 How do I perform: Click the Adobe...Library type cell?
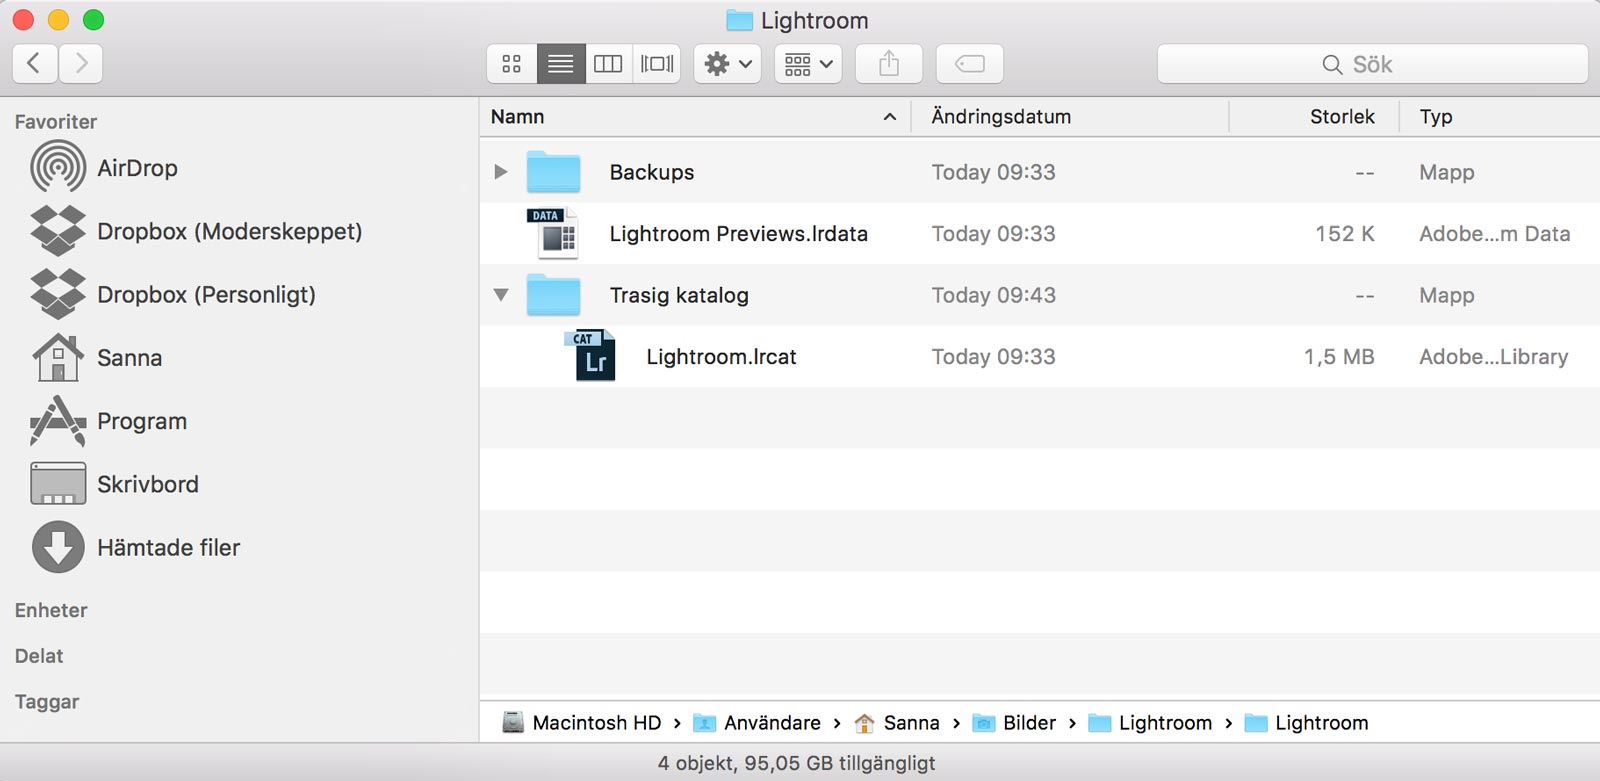[x=1494, y=357]
